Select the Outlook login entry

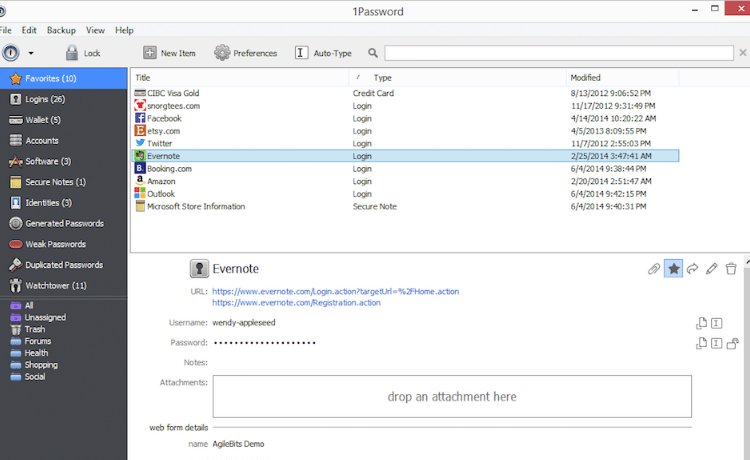click(406, 194)
